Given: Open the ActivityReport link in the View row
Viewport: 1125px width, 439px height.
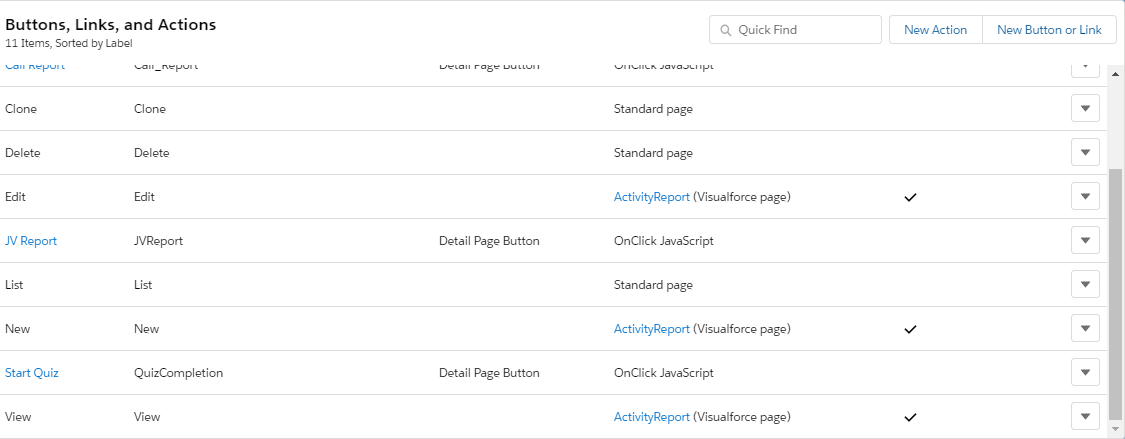Looking at the screenshot, I should click(x=651, y=417).
